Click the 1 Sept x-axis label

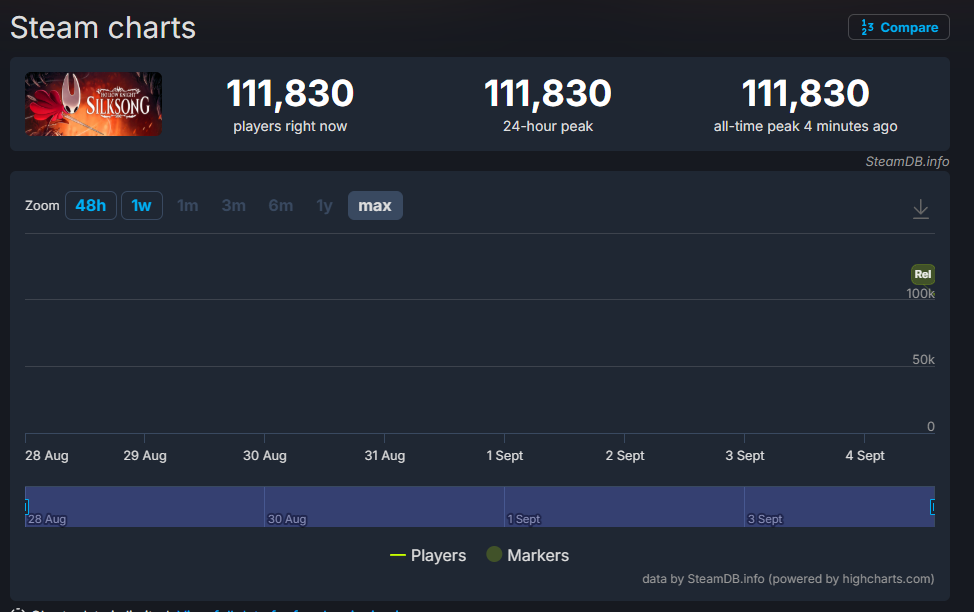[504, 455]
